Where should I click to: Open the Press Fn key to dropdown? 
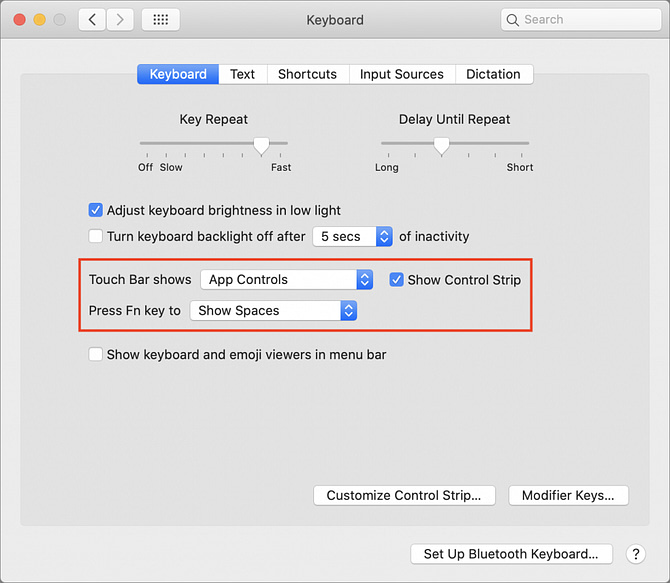(x=273, y=310)
